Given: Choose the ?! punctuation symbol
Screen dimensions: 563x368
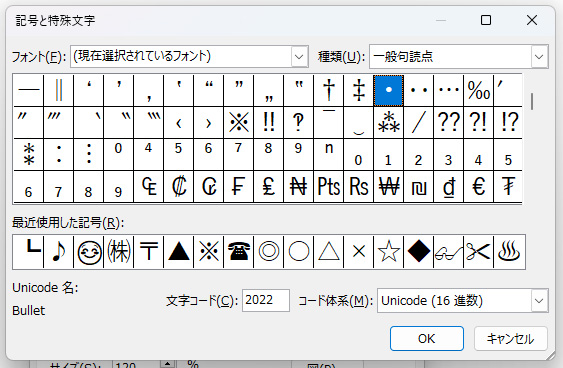Looking at the screenshot, I should (x=479, y=122).
